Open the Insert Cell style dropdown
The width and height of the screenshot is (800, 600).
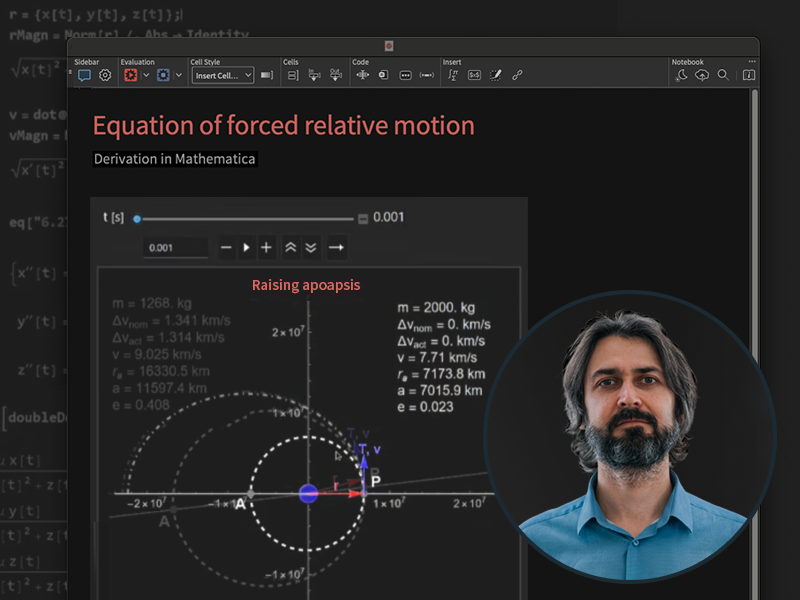[x=223, y=76]
